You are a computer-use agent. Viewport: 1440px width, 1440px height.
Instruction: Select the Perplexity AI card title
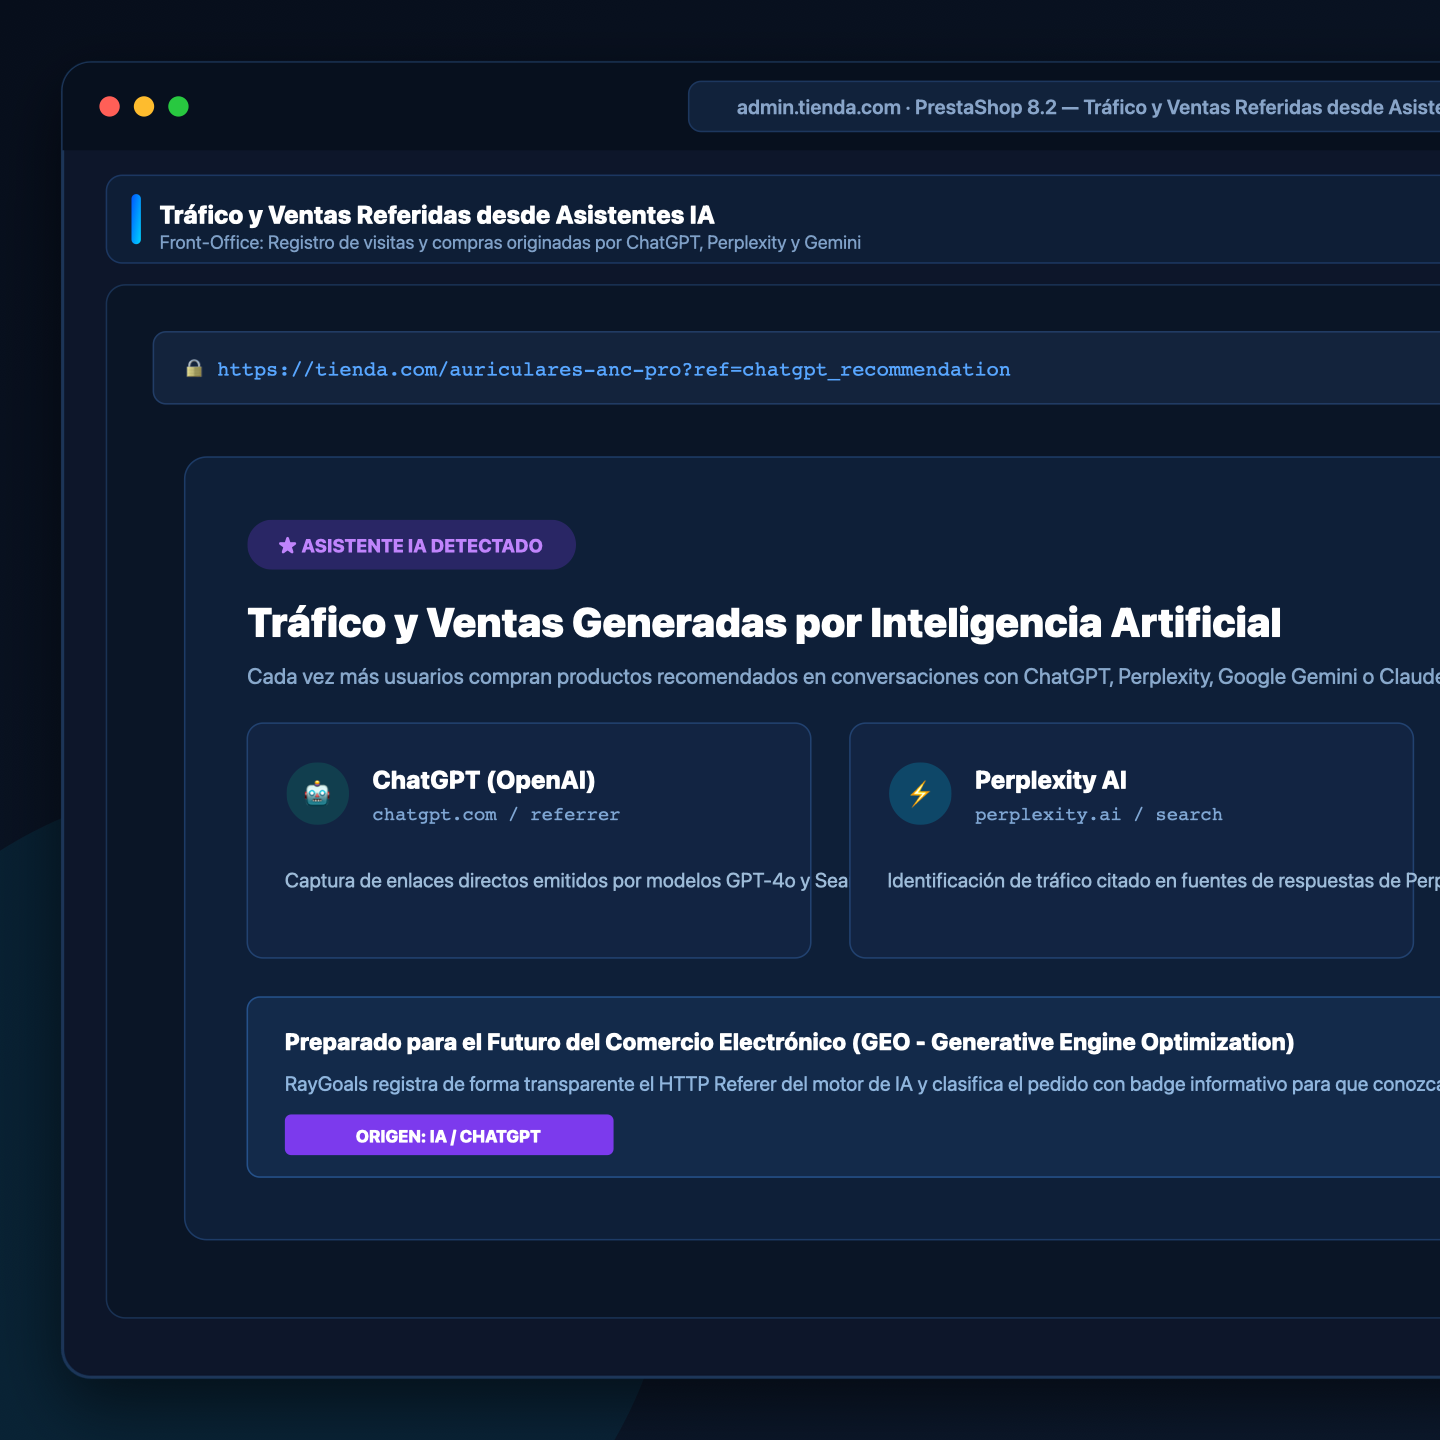[x=1051, y=780]
